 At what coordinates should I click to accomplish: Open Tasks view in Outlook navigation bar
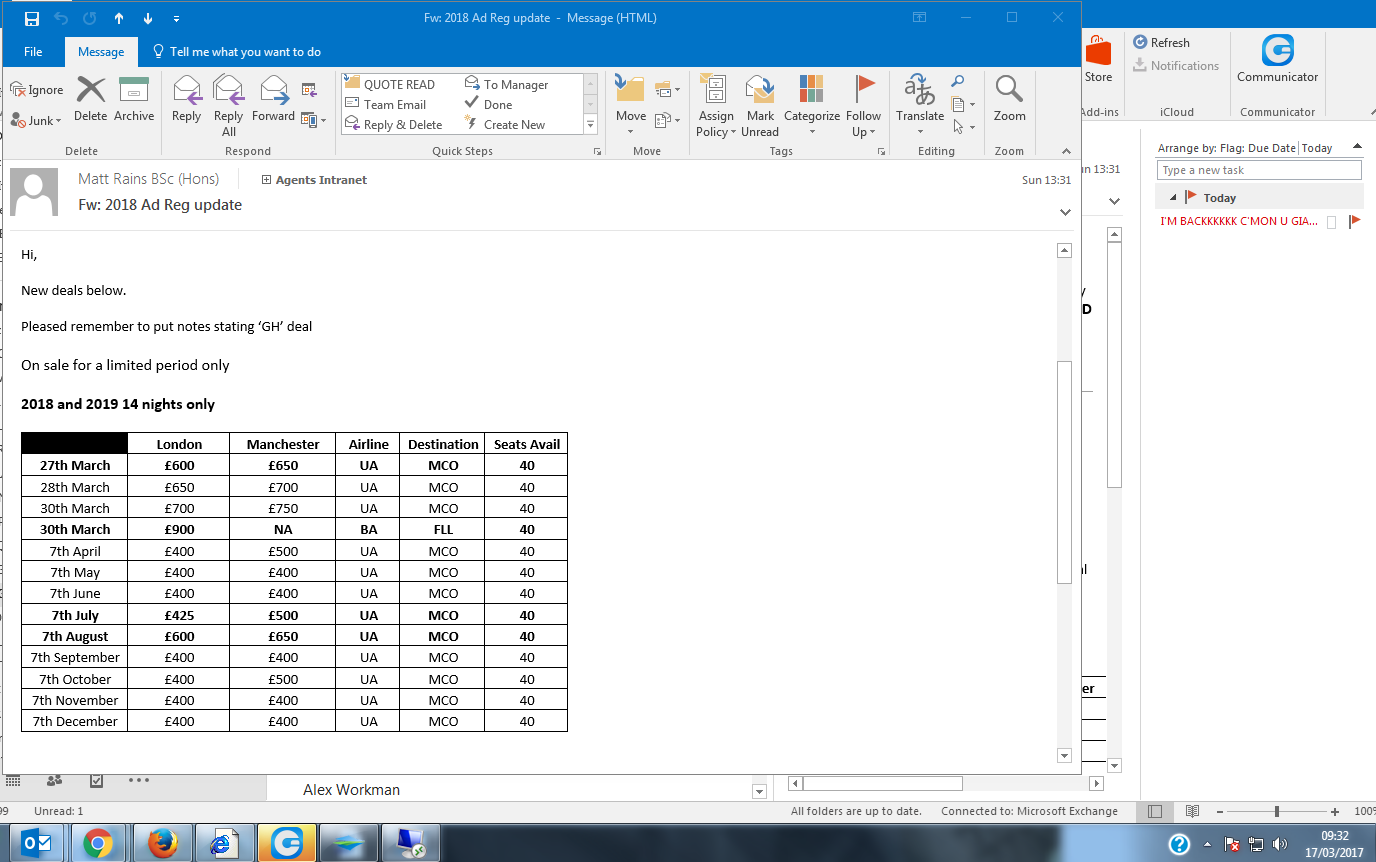point(96,780)
